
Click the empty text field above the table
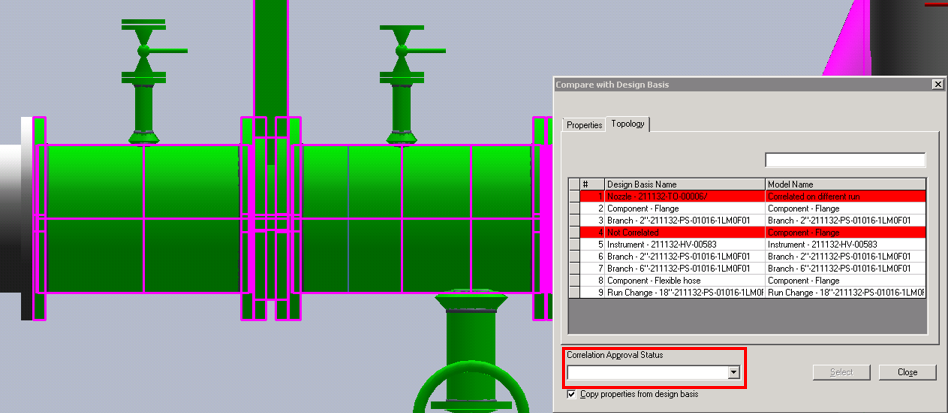click(x=845, y=160)
